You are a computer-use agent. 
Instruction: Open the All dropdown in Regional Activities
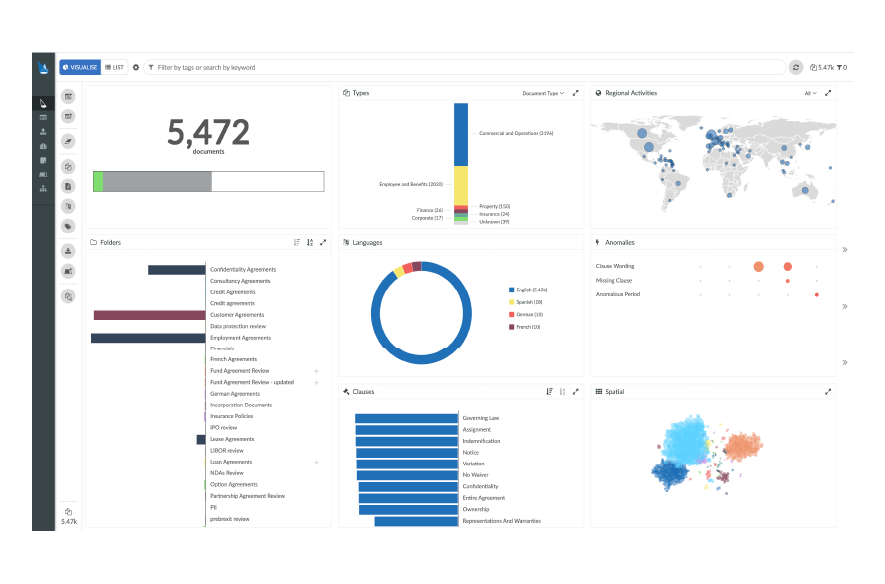[x=810, y=93]
